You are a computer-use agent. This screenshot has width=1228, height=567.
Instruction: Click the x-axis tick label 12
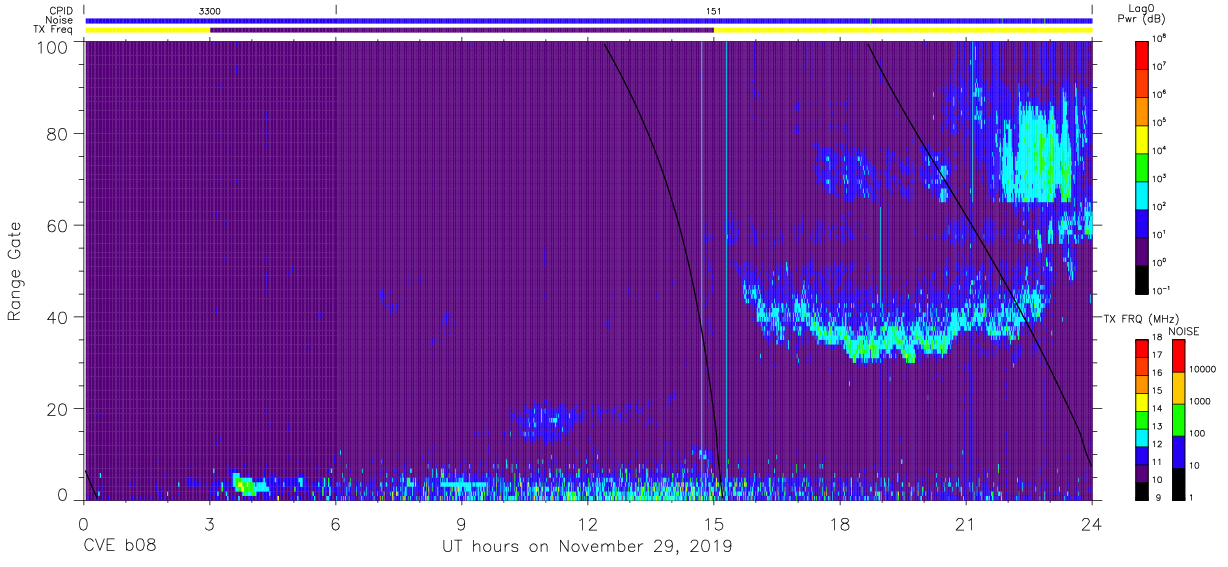pos(588,523)
